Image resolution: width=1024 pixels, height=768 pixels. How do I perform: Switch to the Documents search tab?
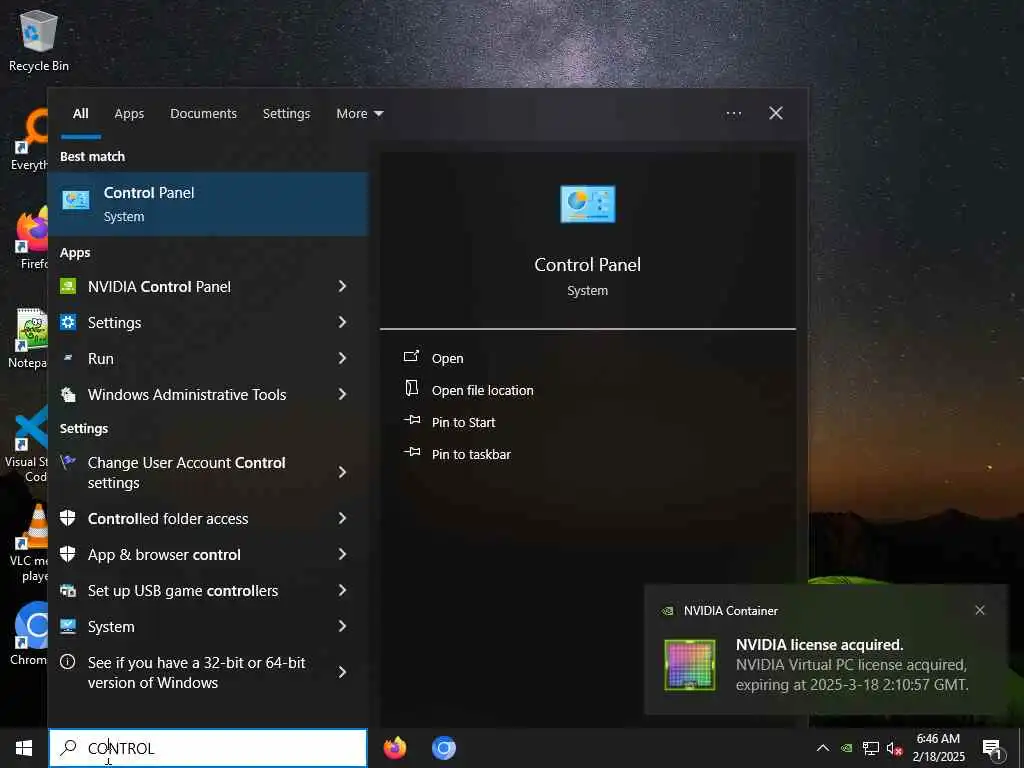(x=203, y=114)
